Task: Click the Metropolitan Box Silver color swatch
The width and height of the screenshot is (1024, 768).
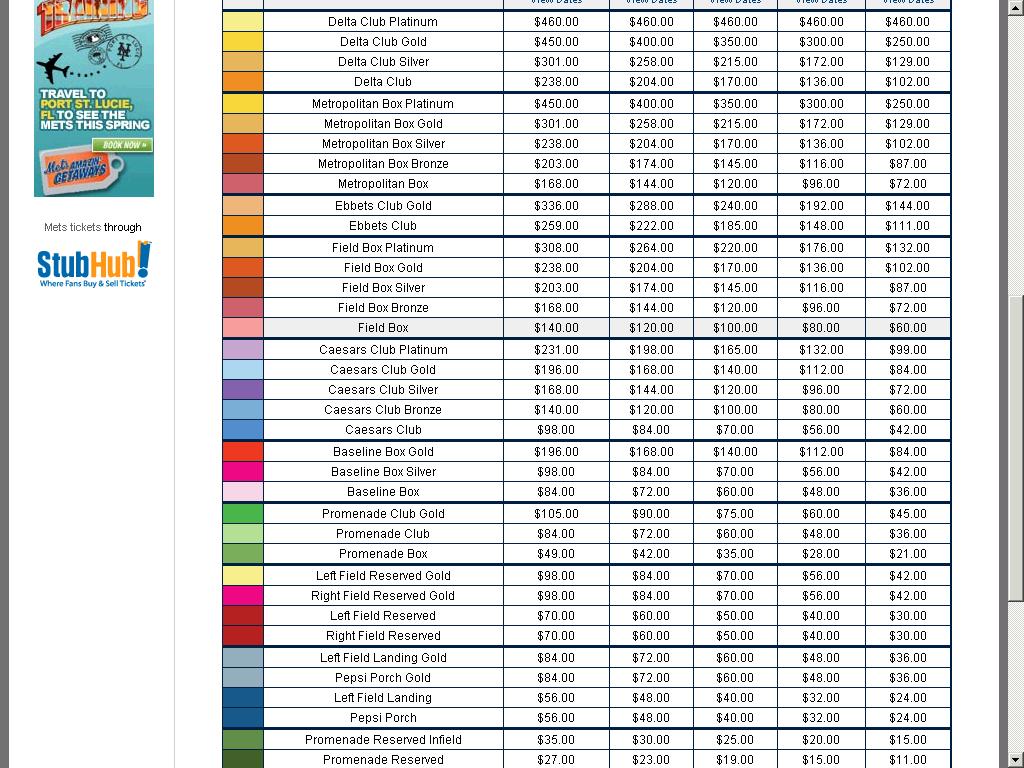Action: coord(243,144)
